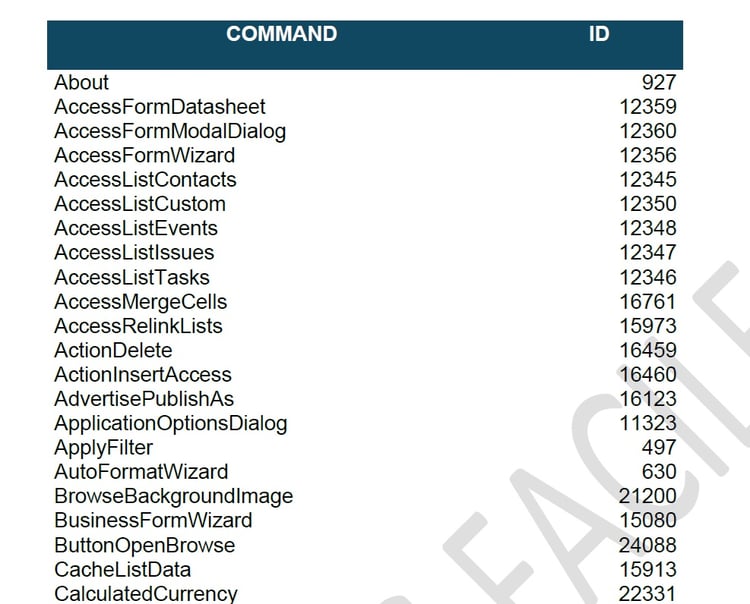The image size is (750, 604).
Task: Click the AccessListEvents command
Action: tap(136, 228)
